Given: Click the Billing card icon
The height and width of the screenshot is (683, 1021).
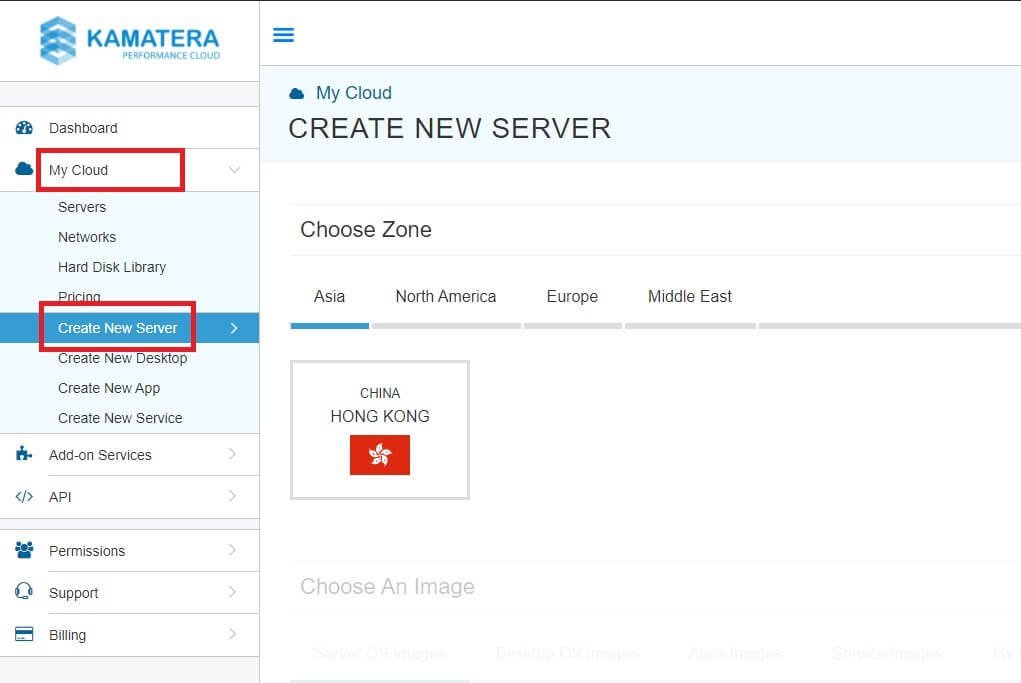Looking at the screenshot, I should pyautogui.click(x=24, y=634).
